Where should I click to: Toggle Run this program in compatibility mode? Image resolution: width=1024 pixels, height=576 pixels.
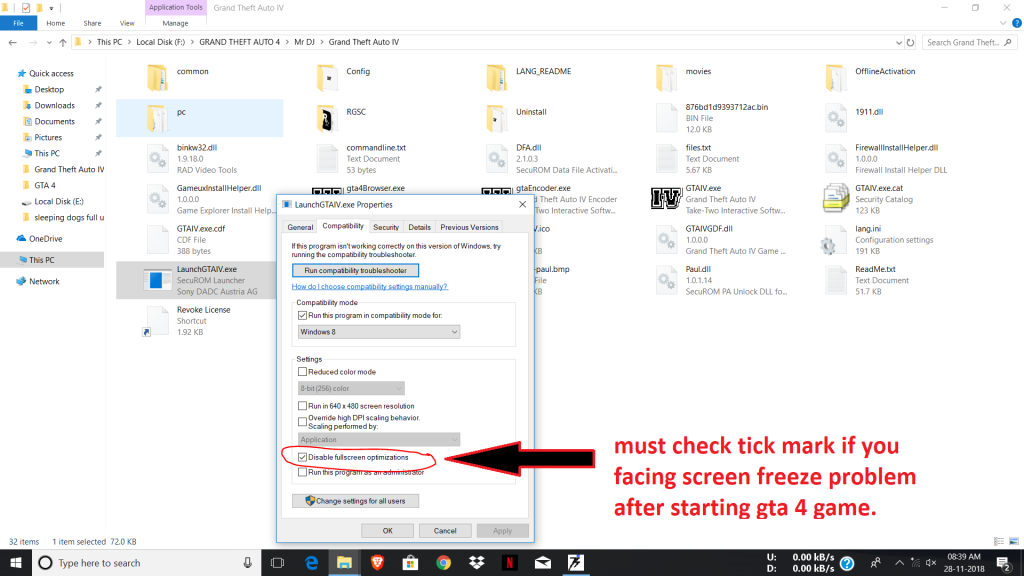(302, 315)
